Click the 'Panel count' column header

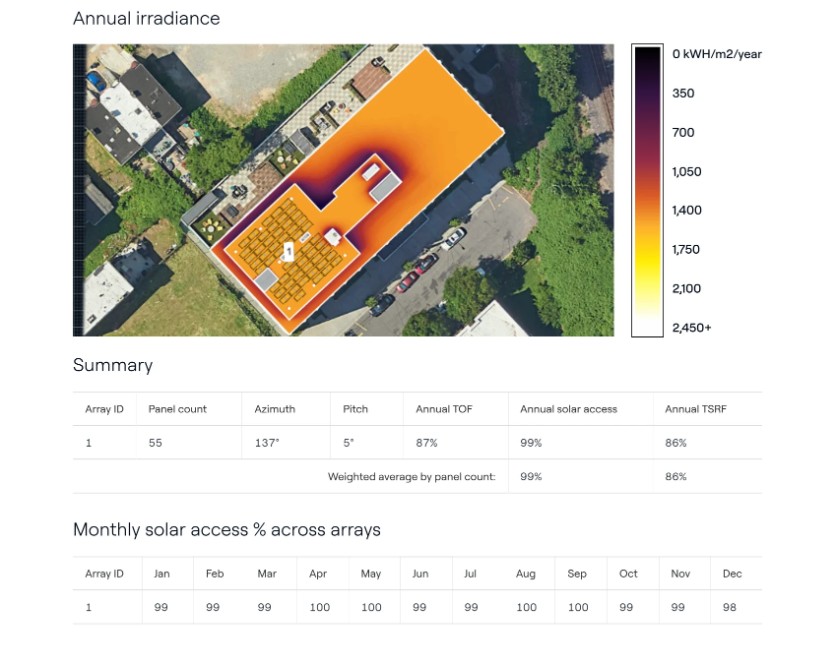[x=177, y=409]
